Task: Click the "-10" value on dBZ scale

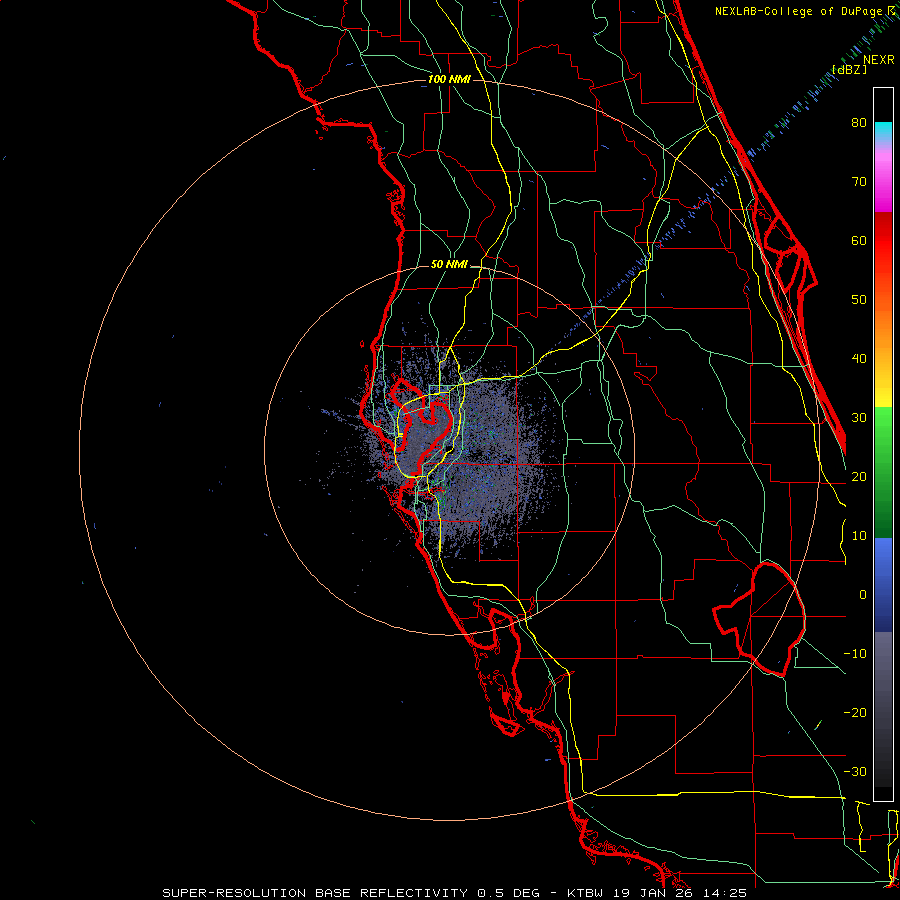Action: 855,654
